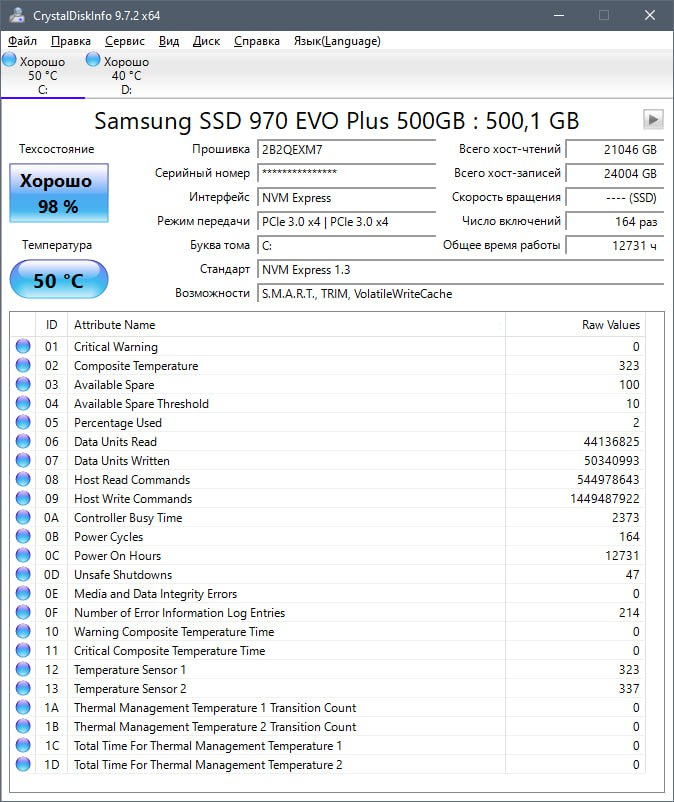674x802 pixels.
Task: Click the masked serial number field
Action: tap(346, 174)
